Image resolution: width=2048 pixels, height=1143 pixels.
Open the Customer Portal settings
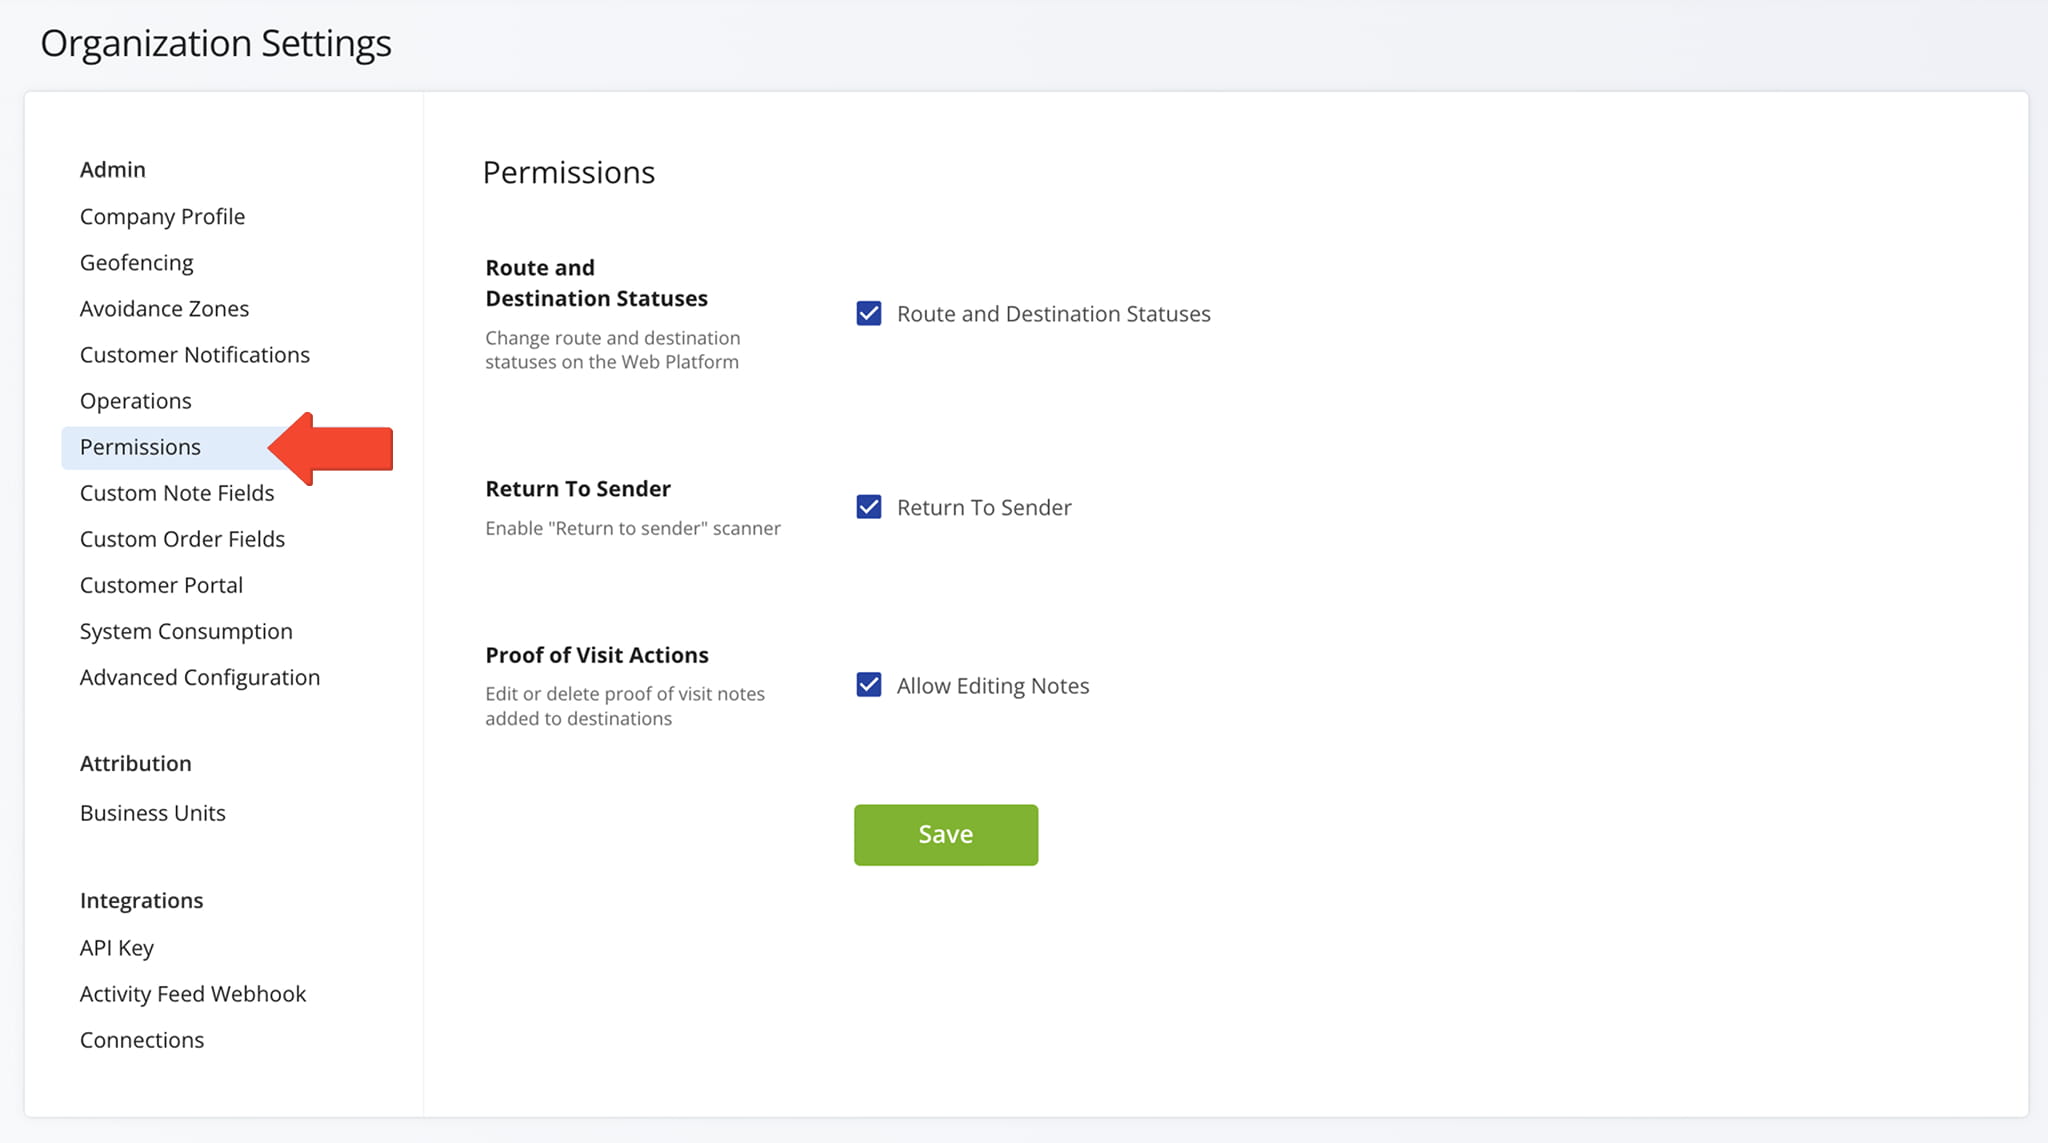(161, 585)
